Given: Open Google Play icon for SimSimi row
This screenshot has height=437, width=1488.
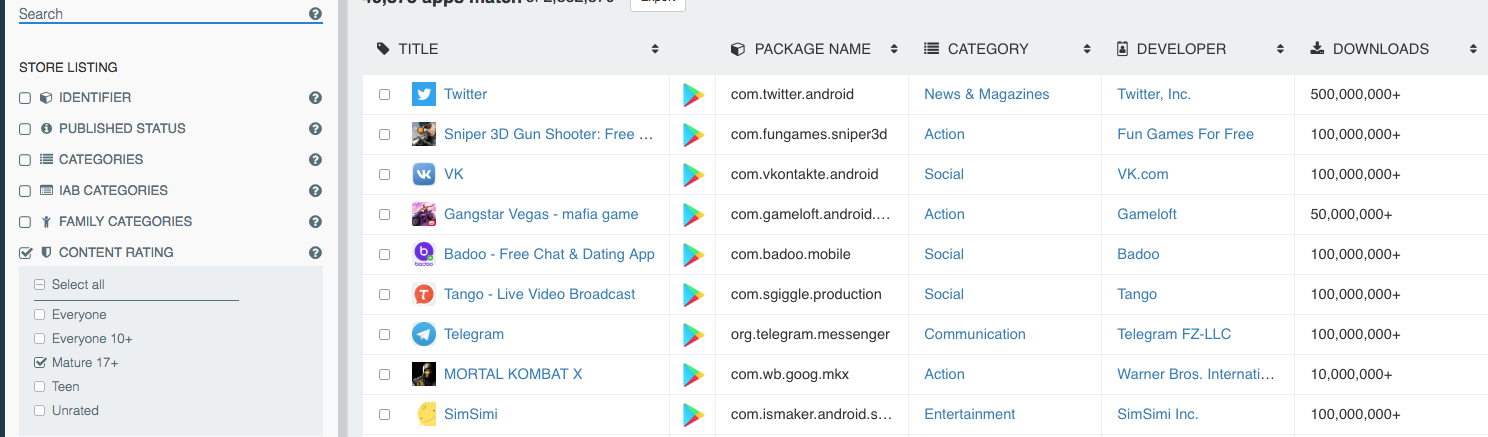Looking at the screenshot, I should pos(693,414).
